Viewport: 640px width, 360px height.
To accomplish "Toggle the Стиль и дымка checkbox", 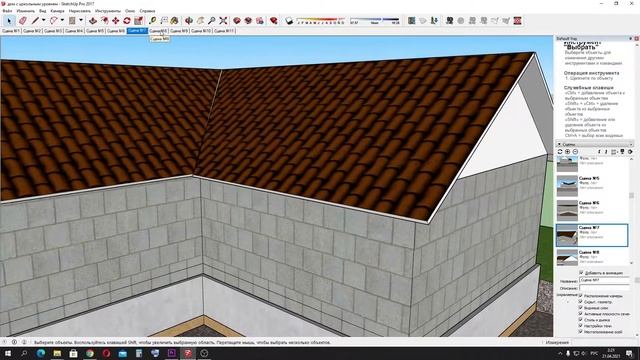I will (580, 320).
